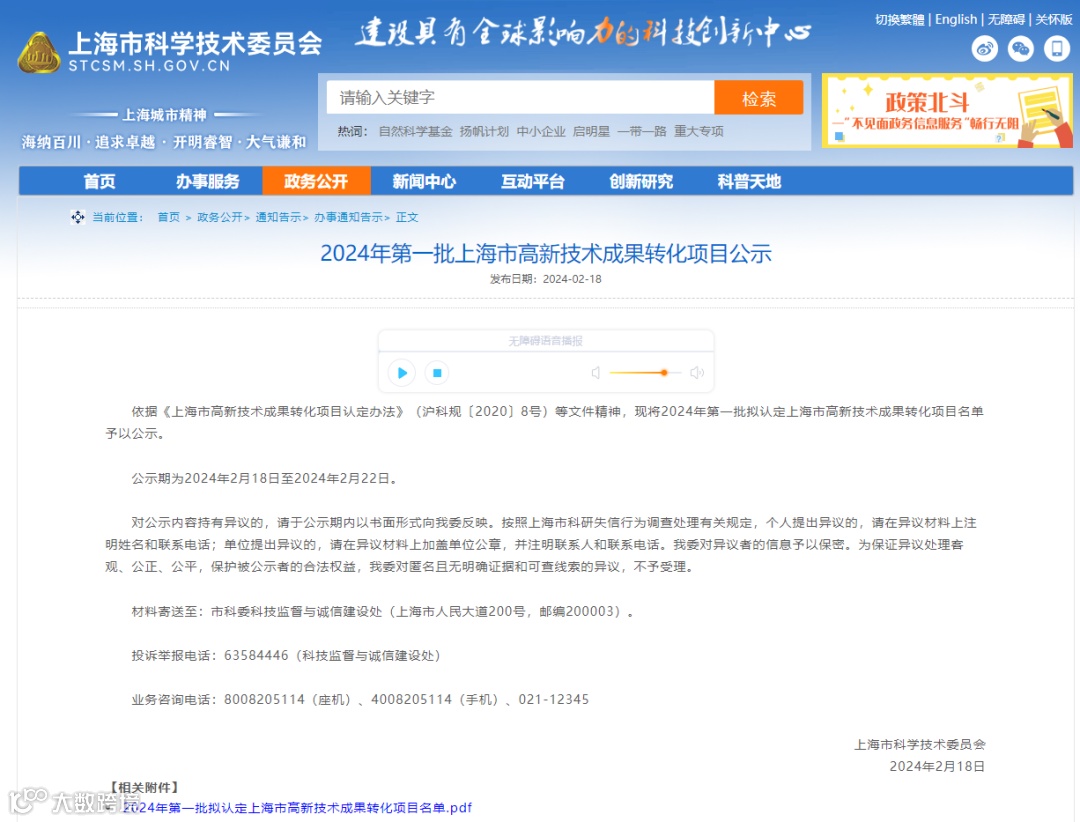Click the article title 2024年第一批上海市高新技术成果转化项目公示
The image size is (1080, 822).
tap(546, 254)
